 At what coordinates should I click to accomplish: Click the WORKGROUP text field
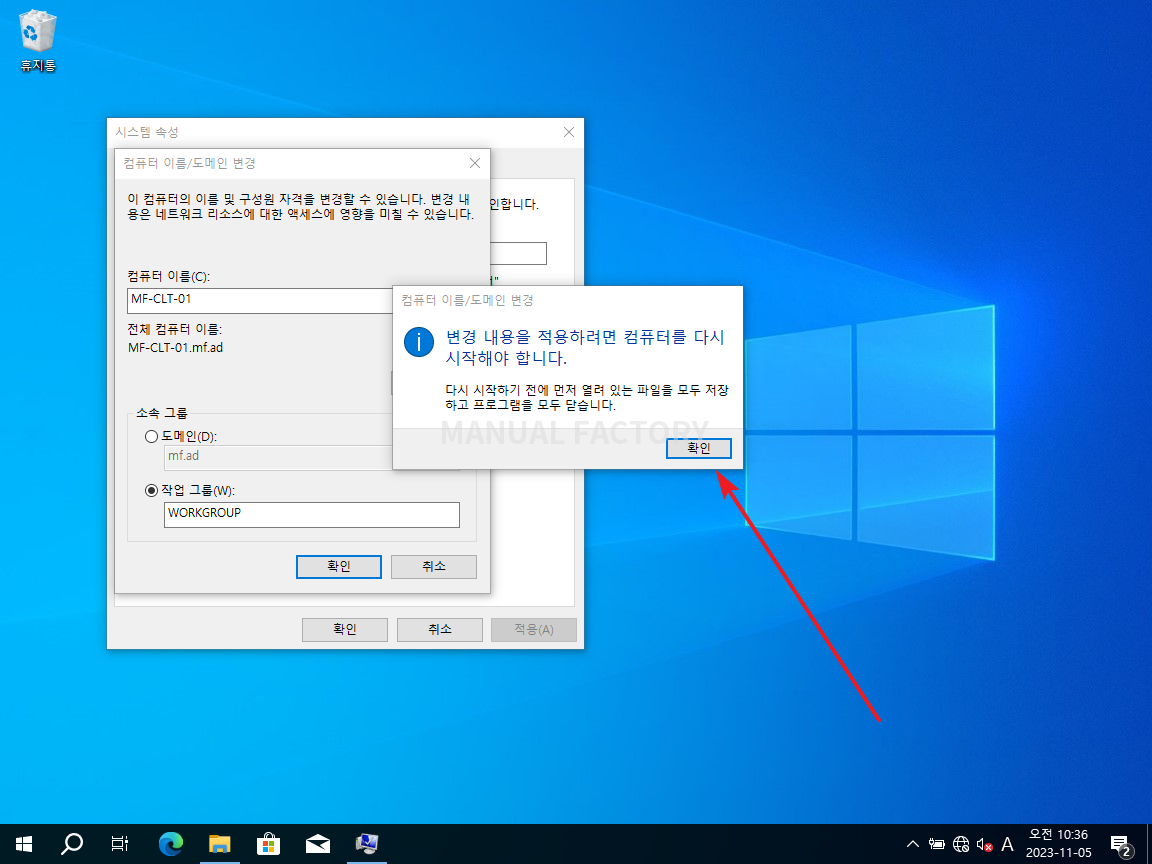[312, 514]
